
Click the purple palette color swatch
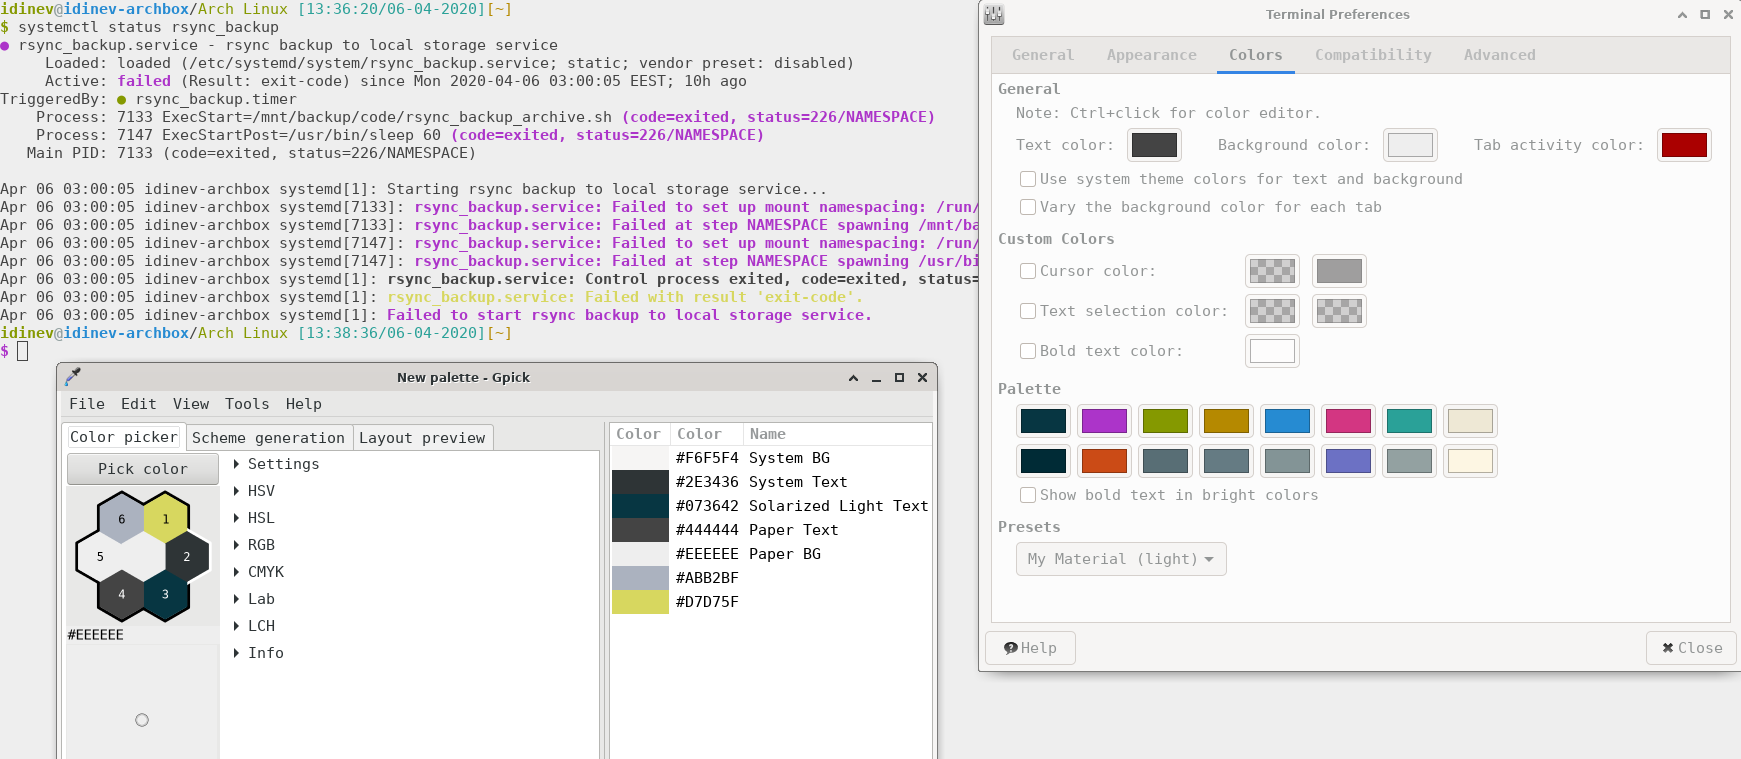[x=1104, y=421]
